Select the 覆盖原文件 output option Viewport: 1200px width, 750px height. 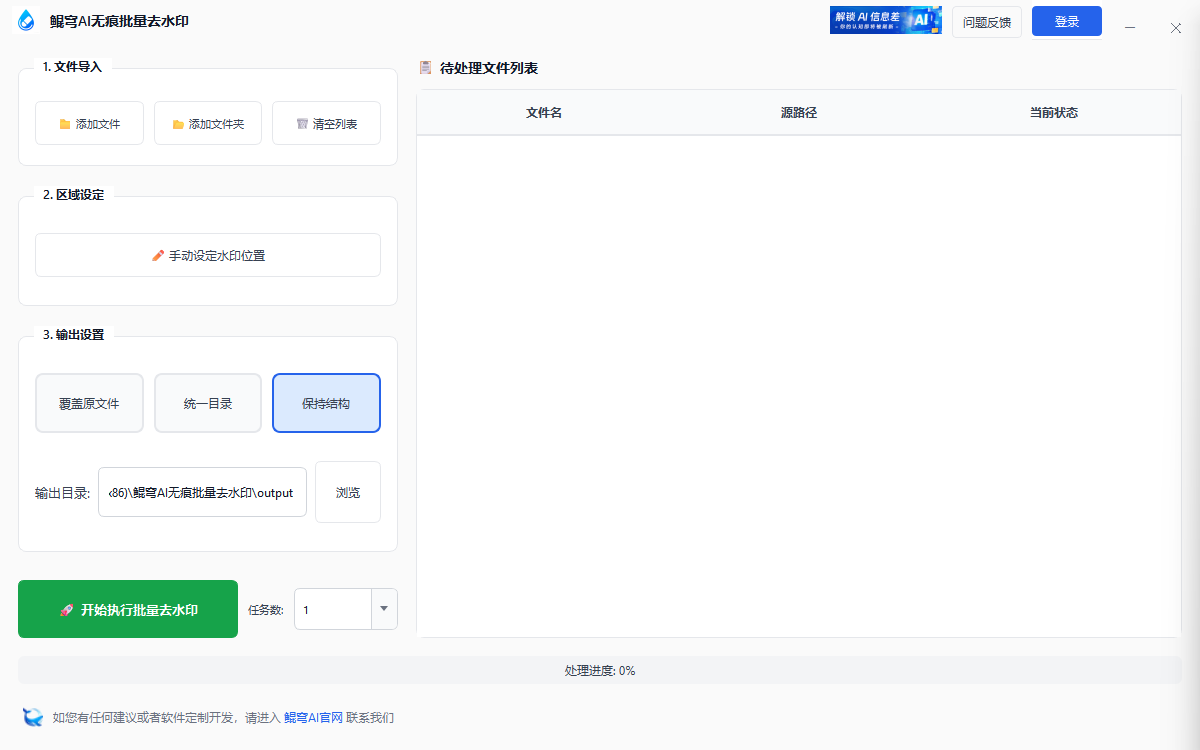pyautogui.click(x=89, y=402)
